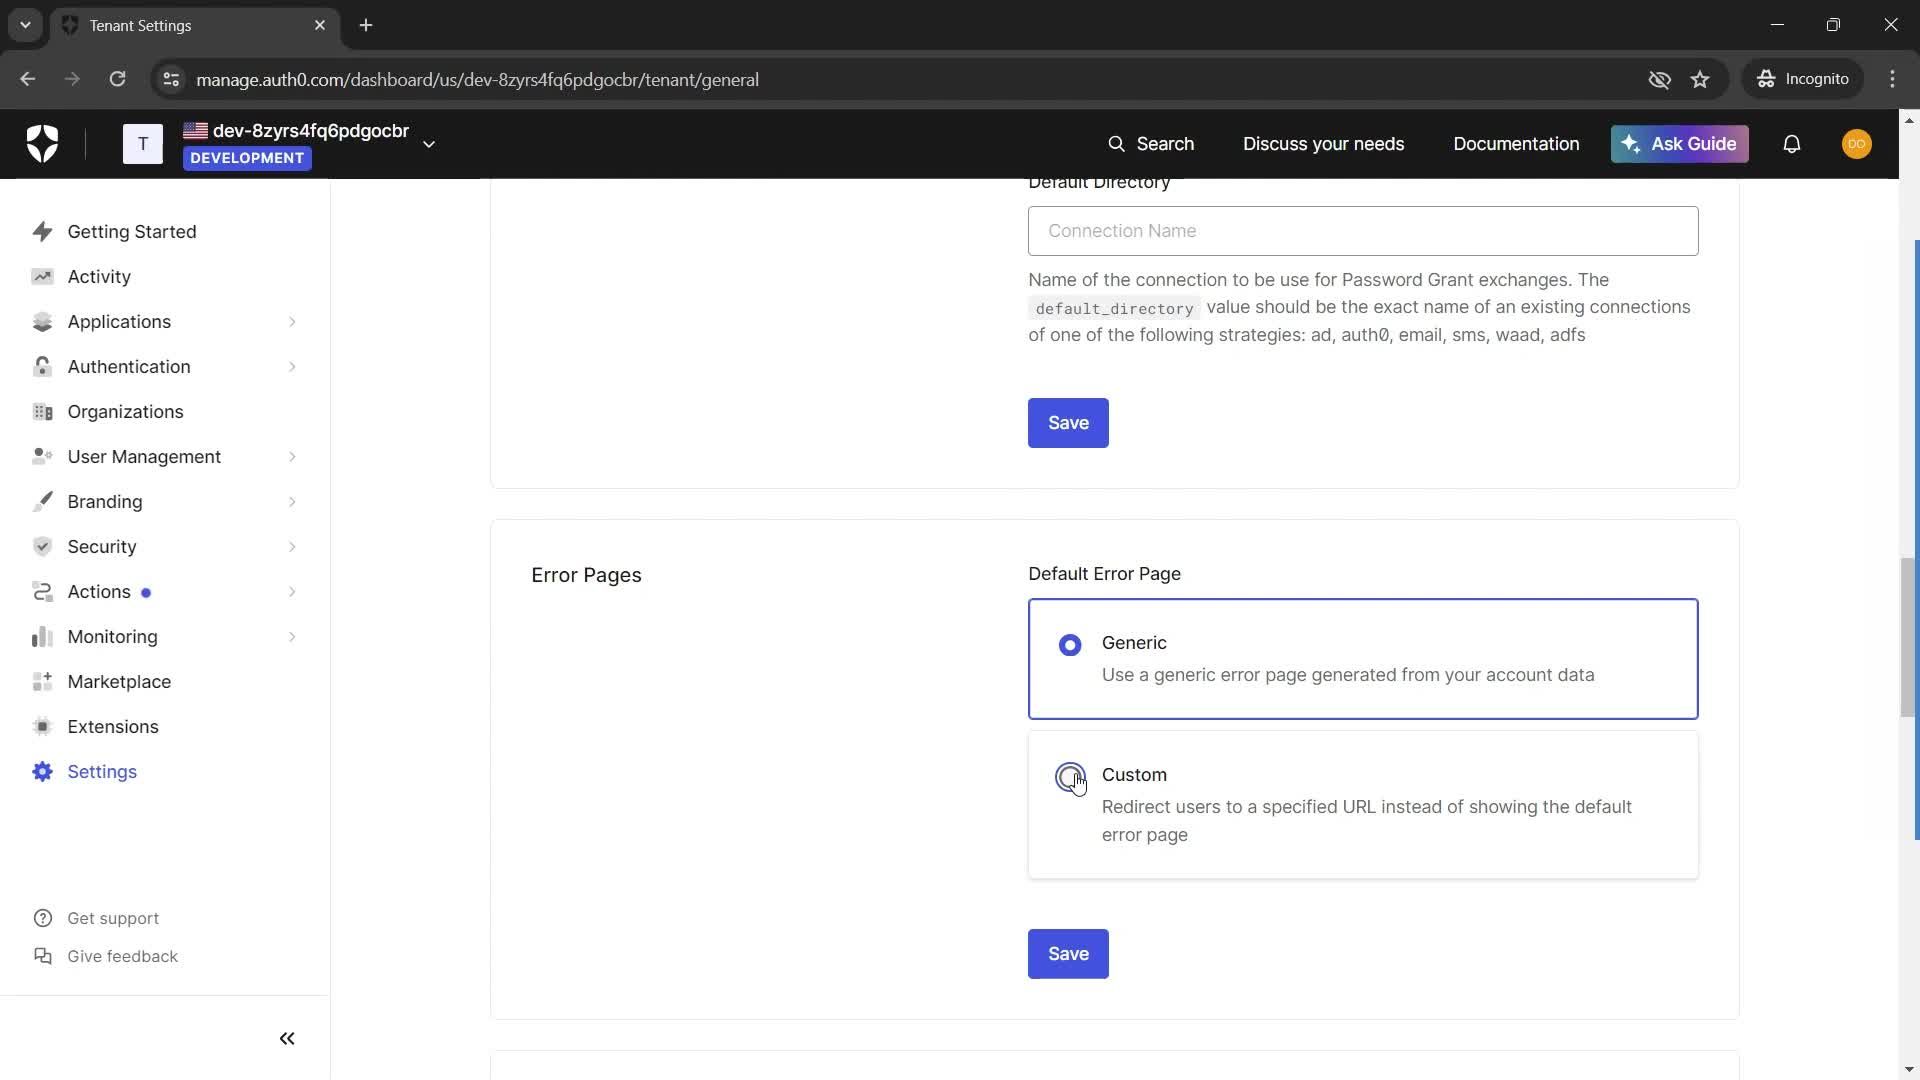Viewport: 1920px width, 1080px height.
Task: Select the Custom error page radio
Action: (x=1070, y=777)
